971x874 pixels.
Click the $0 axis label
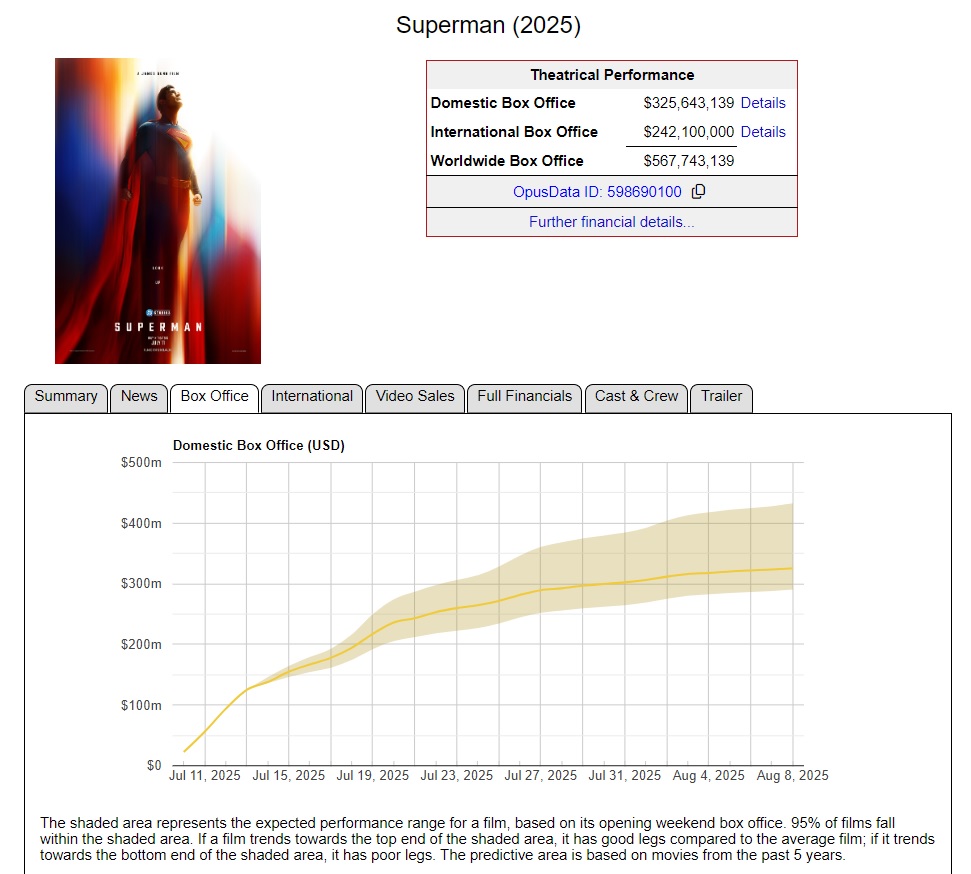(154, 765)
